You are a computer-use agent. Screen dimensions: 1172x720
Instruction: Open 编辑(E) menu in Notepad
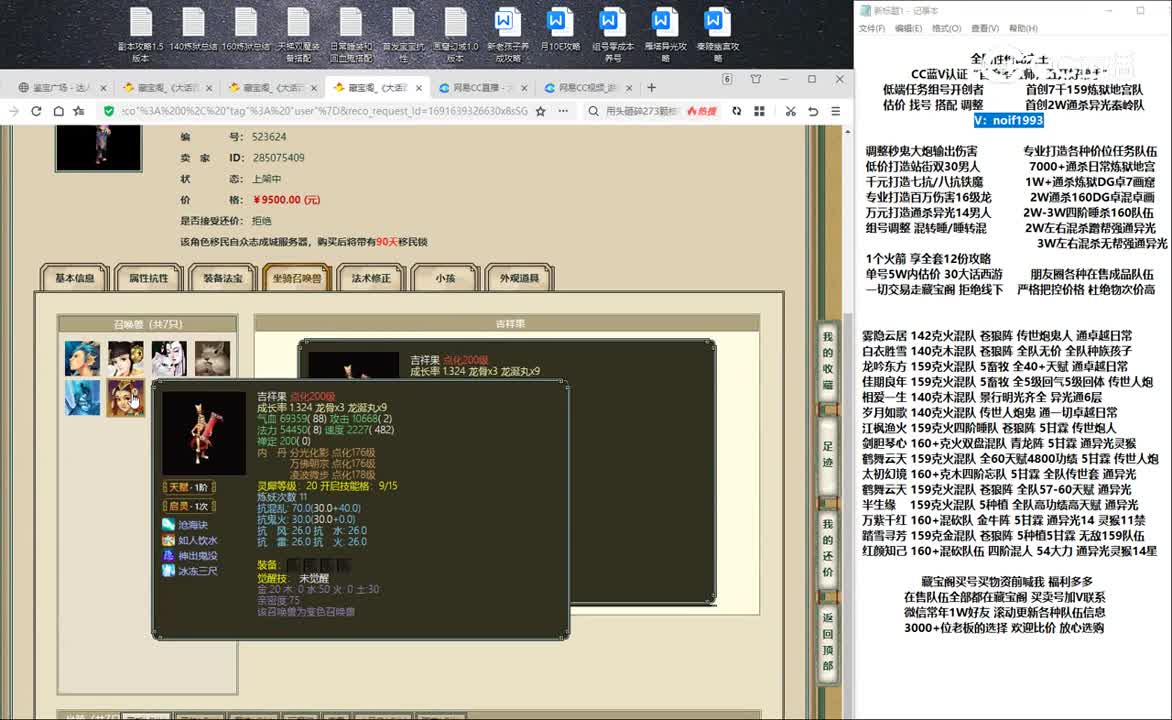[908, 28]
